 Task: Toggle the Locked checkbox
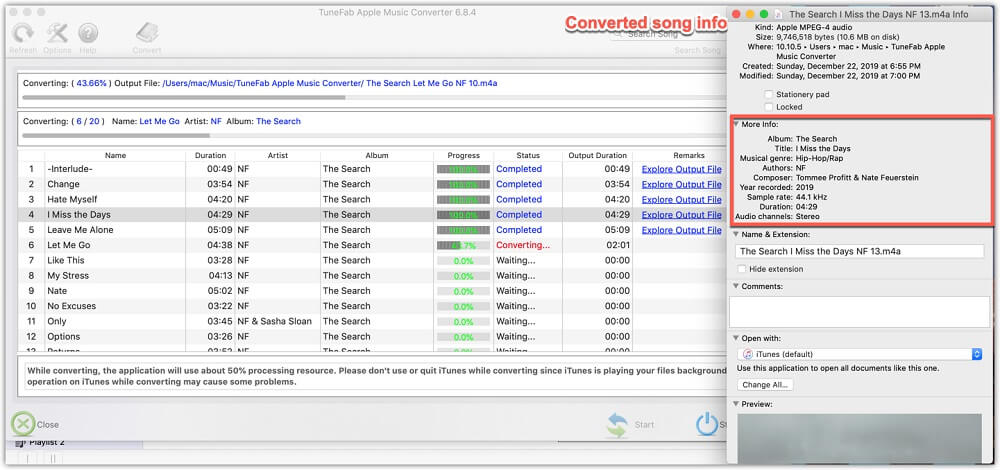pos(768,107)
